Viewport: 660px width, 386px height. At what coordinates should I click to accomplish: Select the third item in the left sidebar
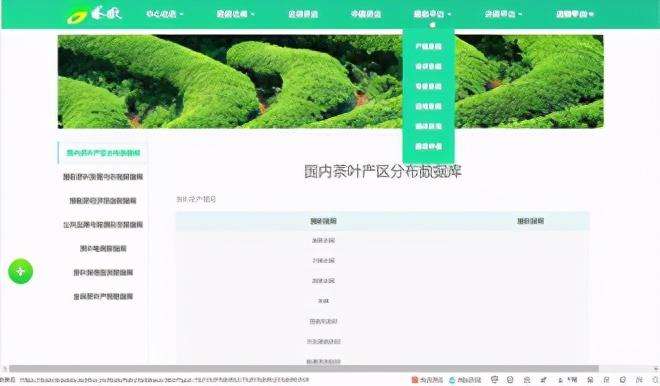pos(103,201)
